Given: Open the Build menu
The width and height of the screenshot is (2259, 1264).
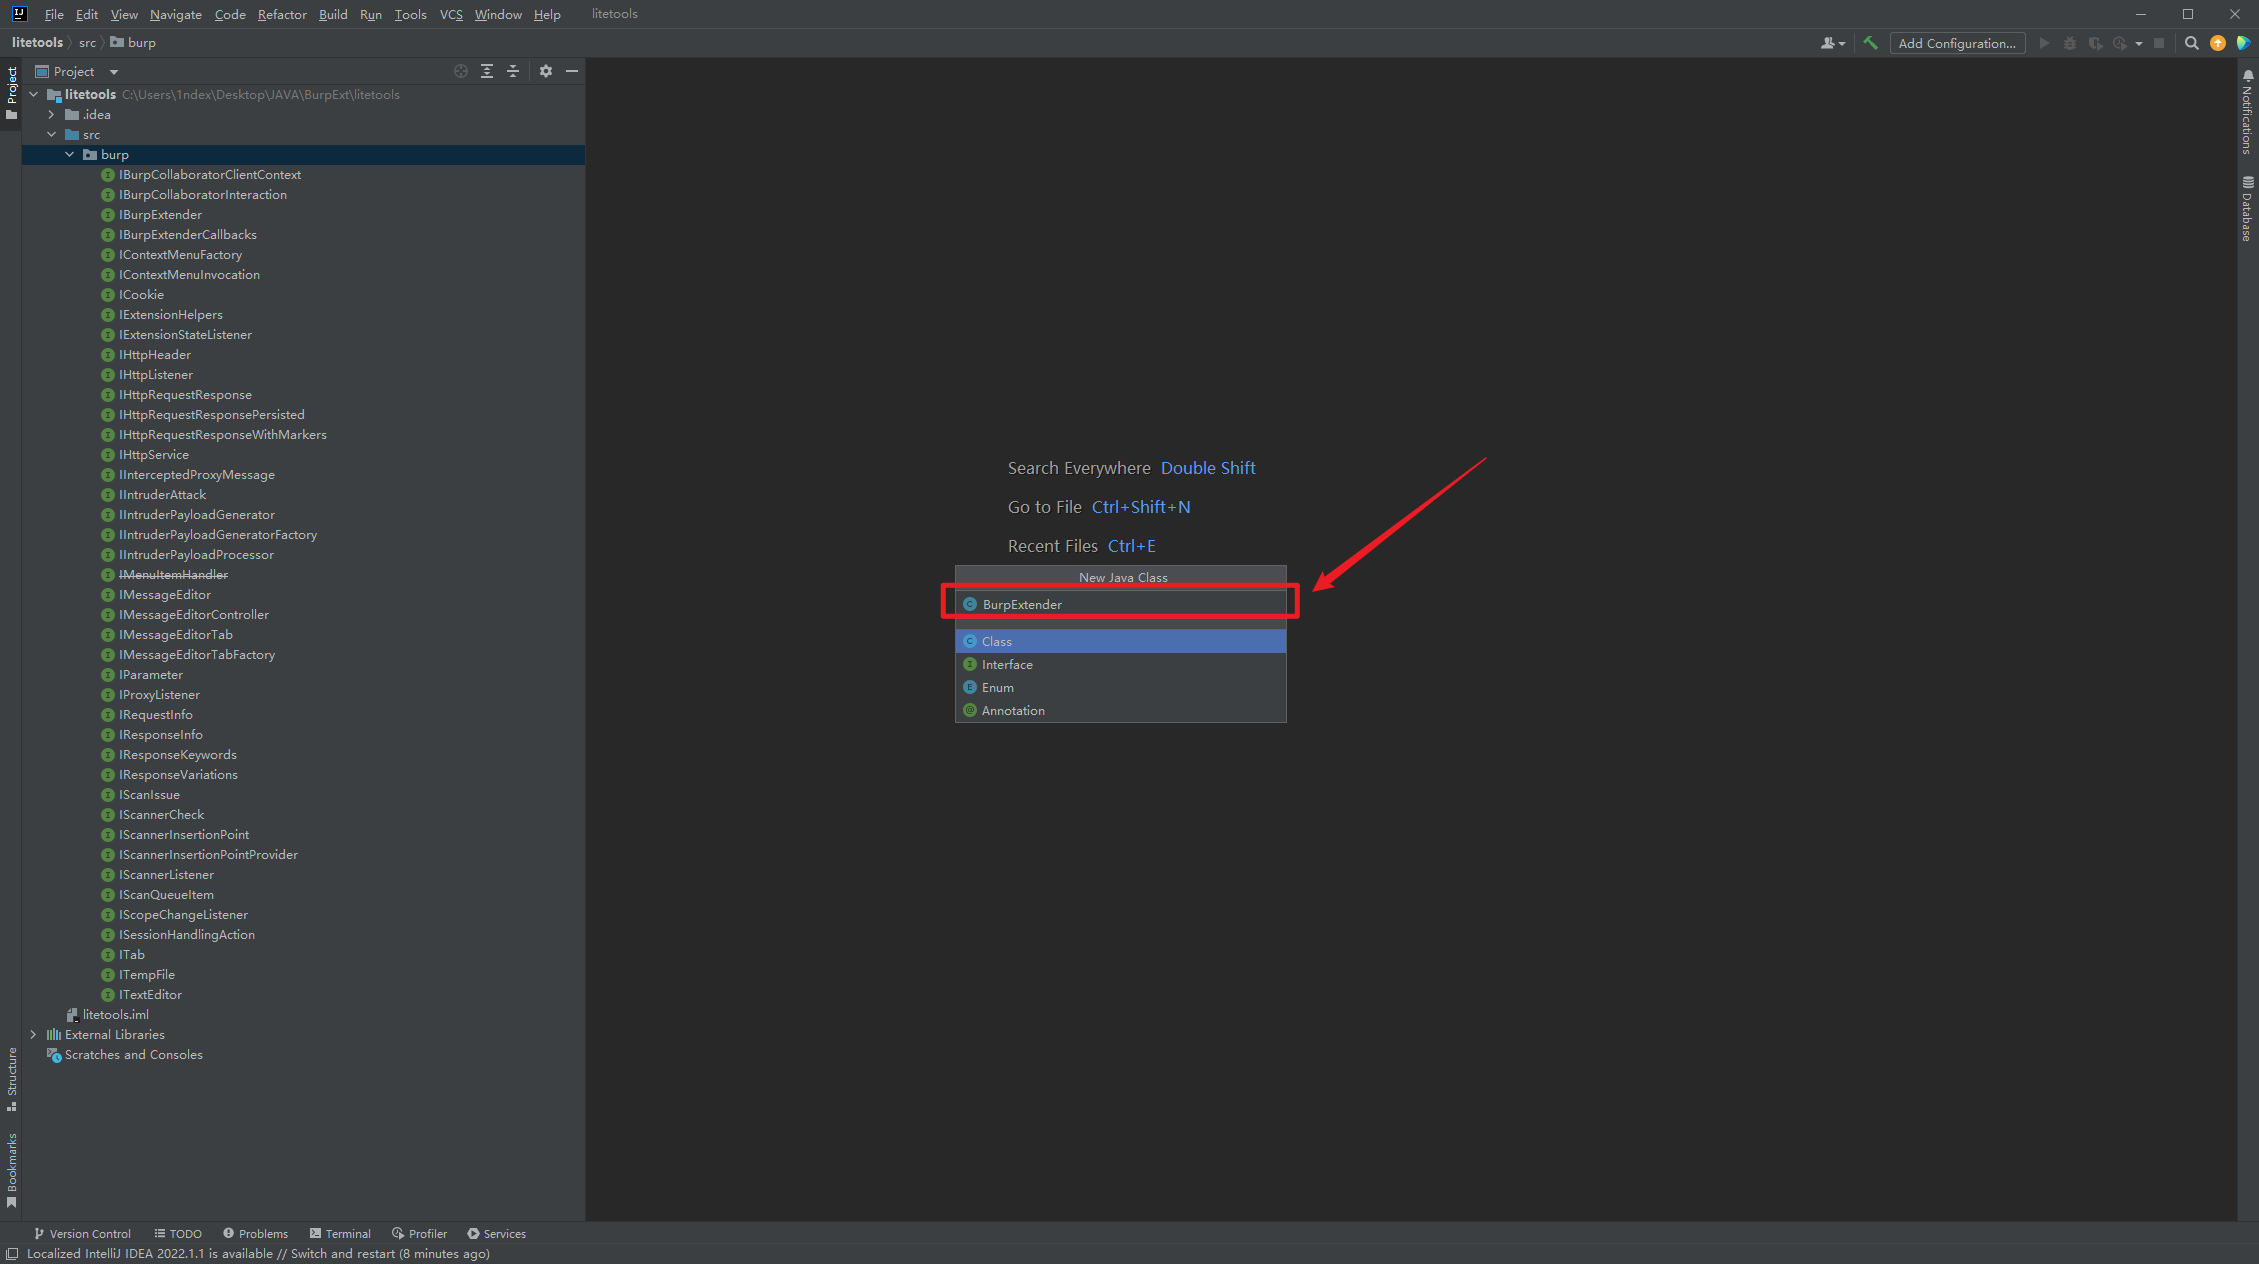Looking at the screenshot, I should coord(333,14).
